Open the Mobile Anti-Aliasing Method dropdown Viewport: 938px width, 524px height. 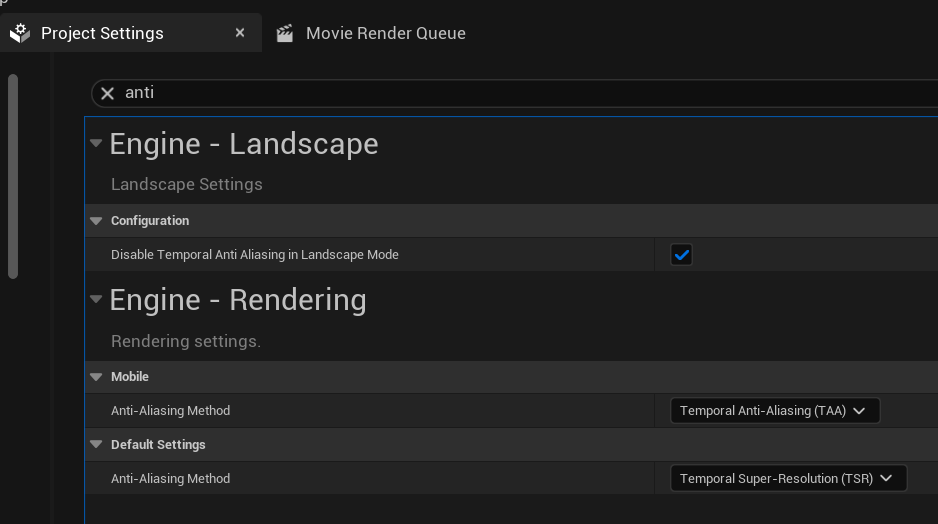click(x=775, y=411)
